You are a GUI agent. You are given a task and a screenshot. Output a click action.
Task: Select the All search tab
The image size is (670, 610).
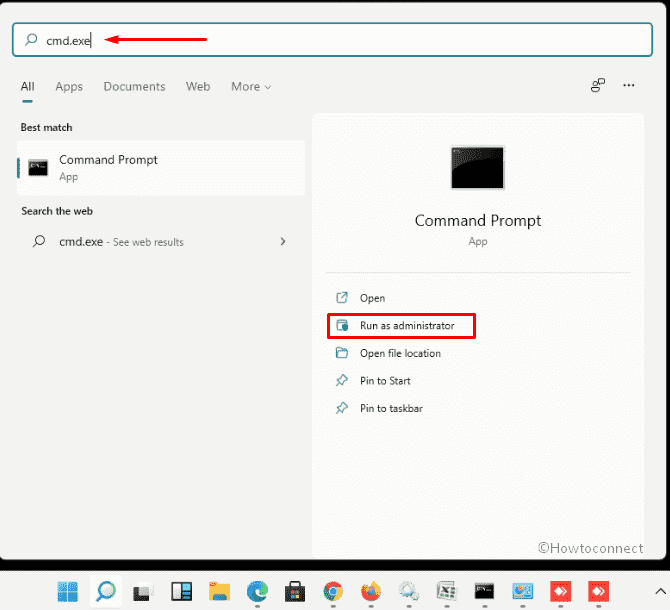[x=27, y=86]
